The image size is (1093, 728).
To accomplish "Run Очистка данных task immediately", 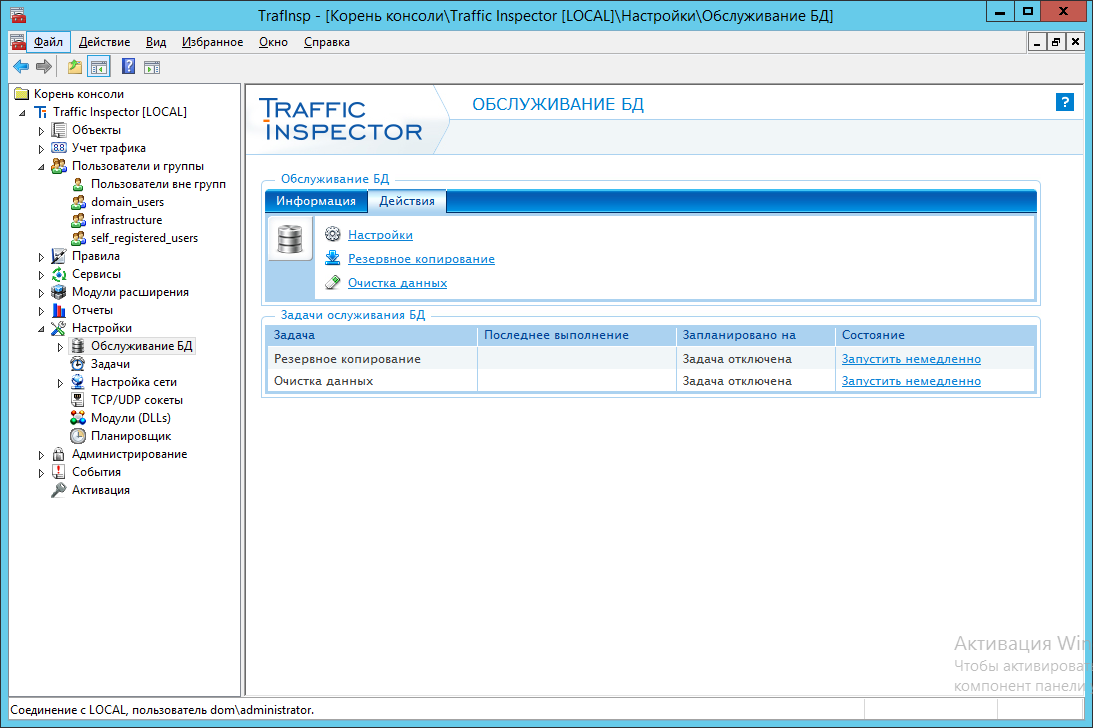I will pos(911,381).
